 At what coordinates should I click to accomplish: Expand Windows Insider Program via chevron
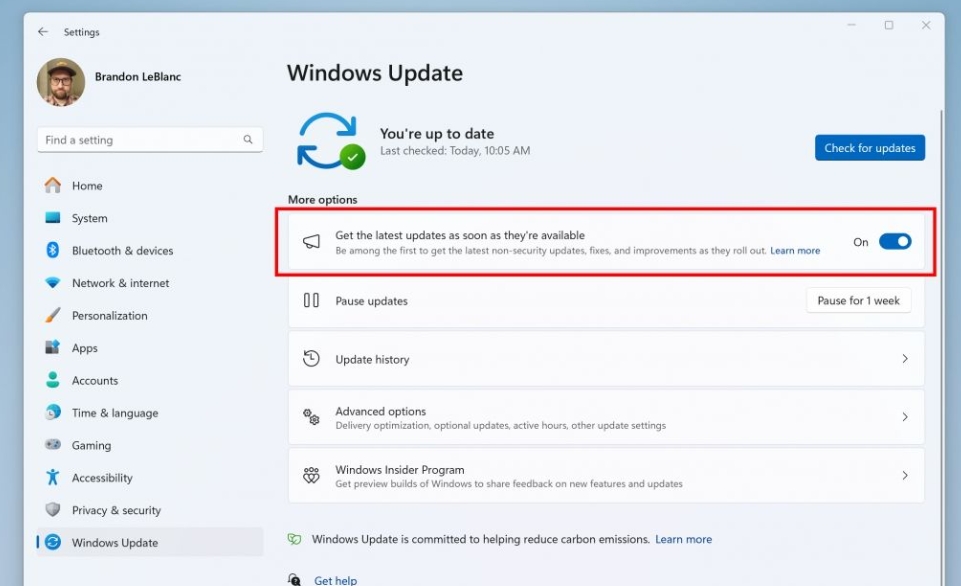pyautogui.click(x=905, y=475)
